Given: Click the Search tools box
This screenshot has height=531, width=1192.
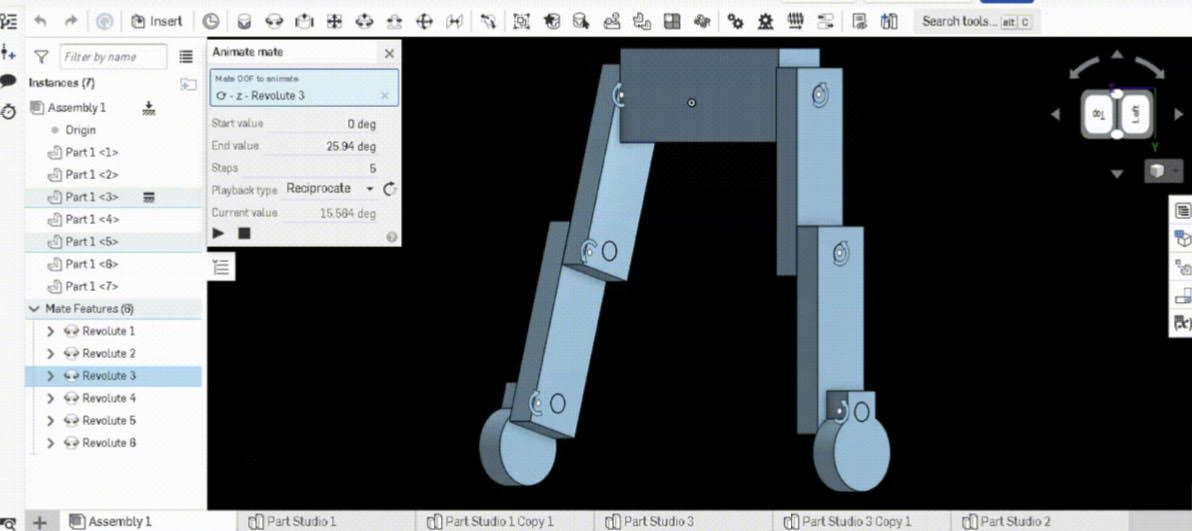Looking at the screenshot, I should tap(976, 21).
